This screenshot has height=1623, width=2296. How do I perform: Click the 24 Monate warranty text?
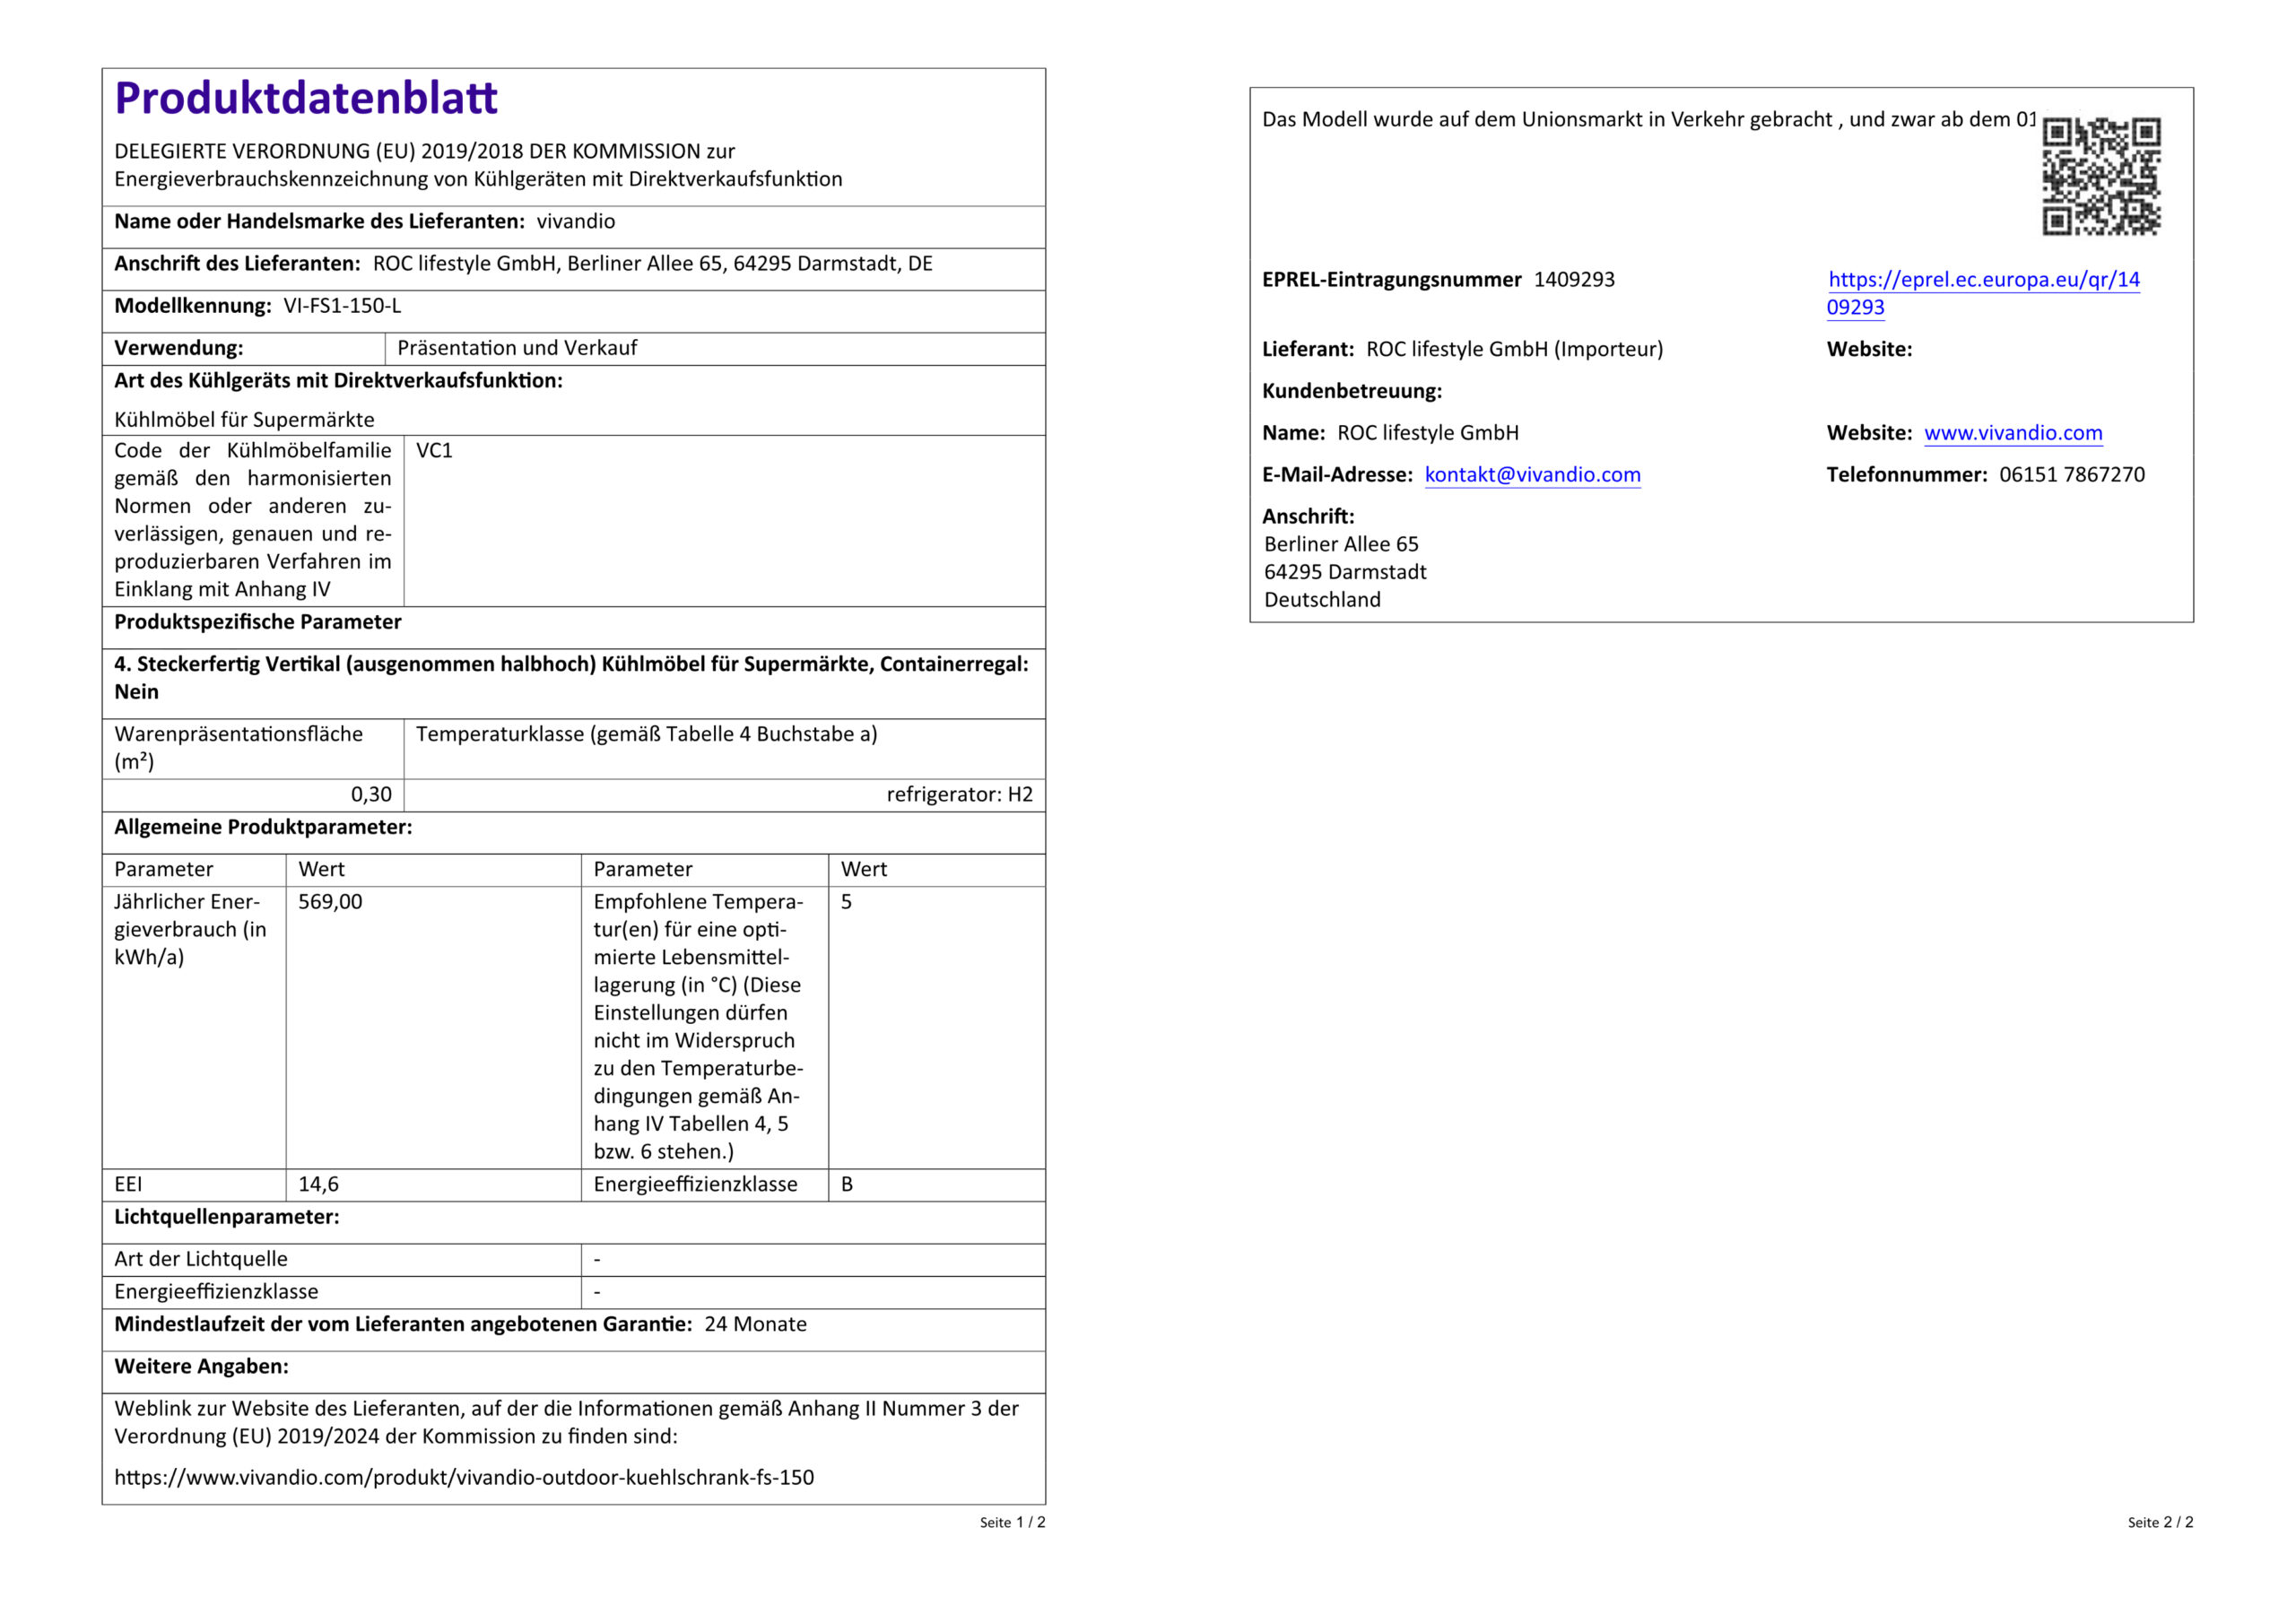pyautogui.click(x=755, y=1324)
